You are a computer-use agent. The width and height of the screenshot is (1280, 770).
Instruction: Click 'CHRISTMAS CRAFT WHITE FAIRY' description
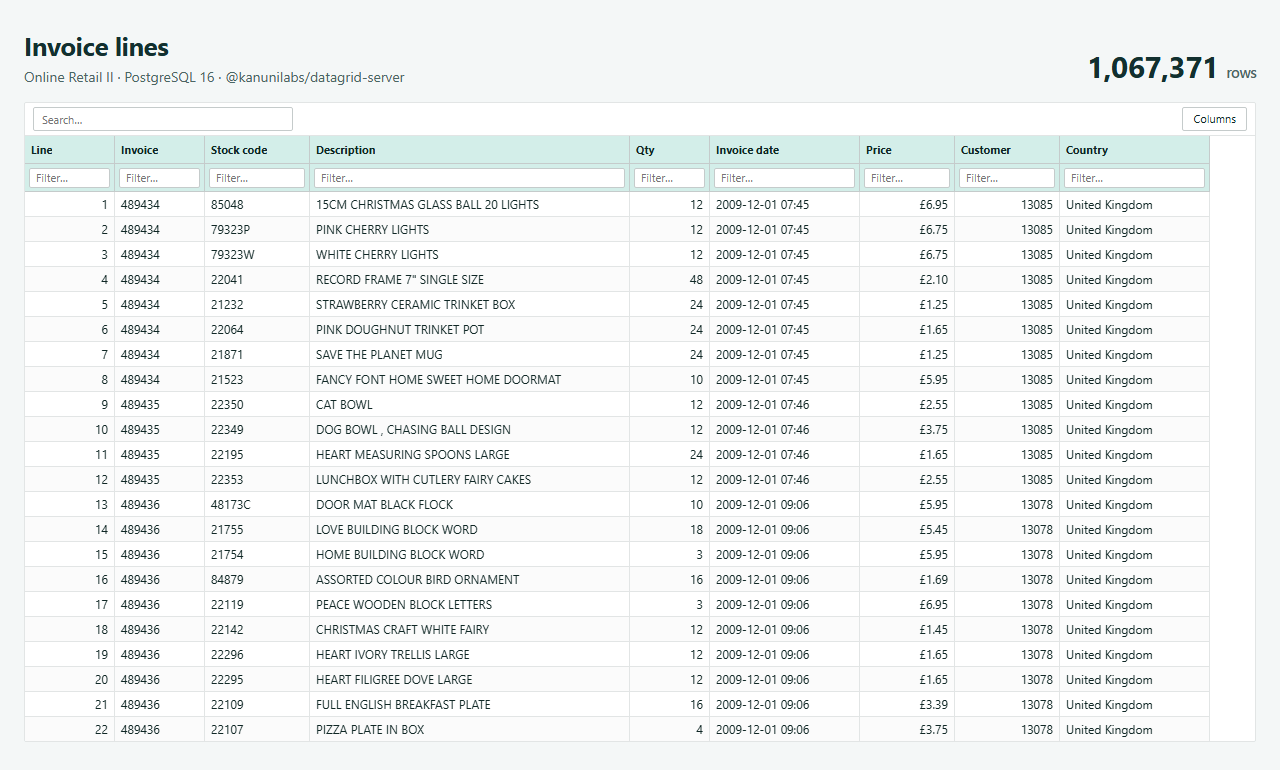(470, 630)
